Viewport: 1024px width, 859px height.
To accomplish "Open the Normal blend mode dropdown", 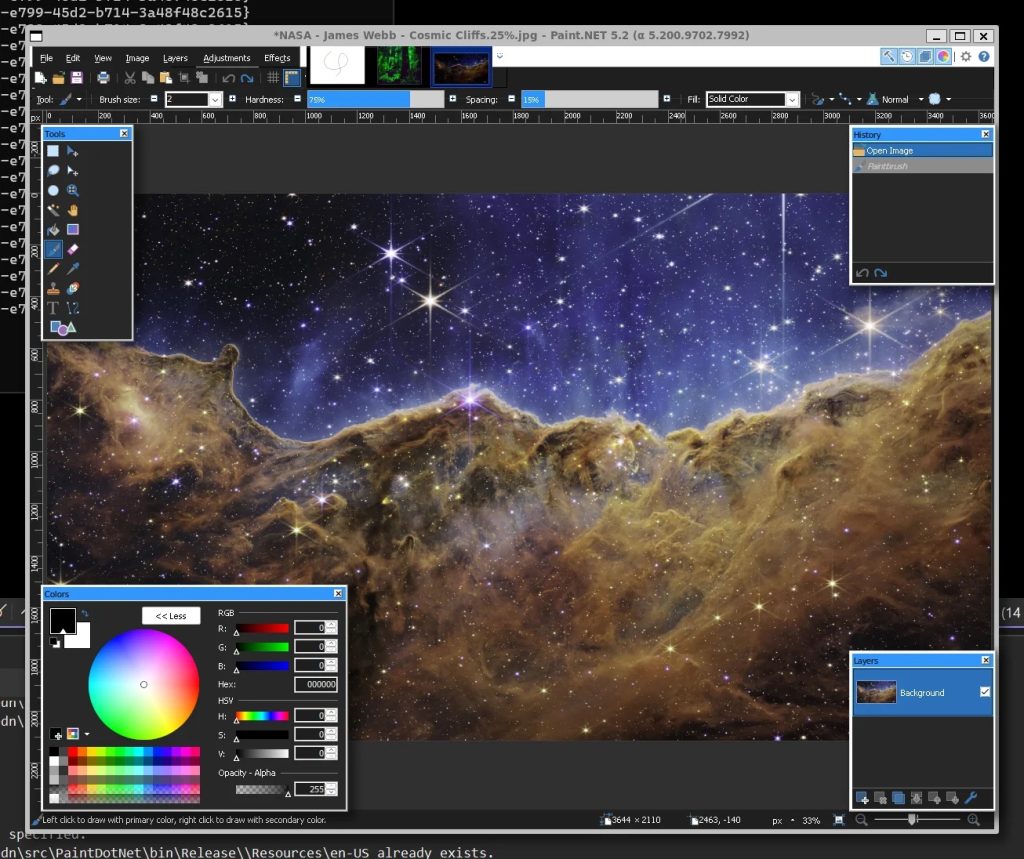I will tap(921, 99).
